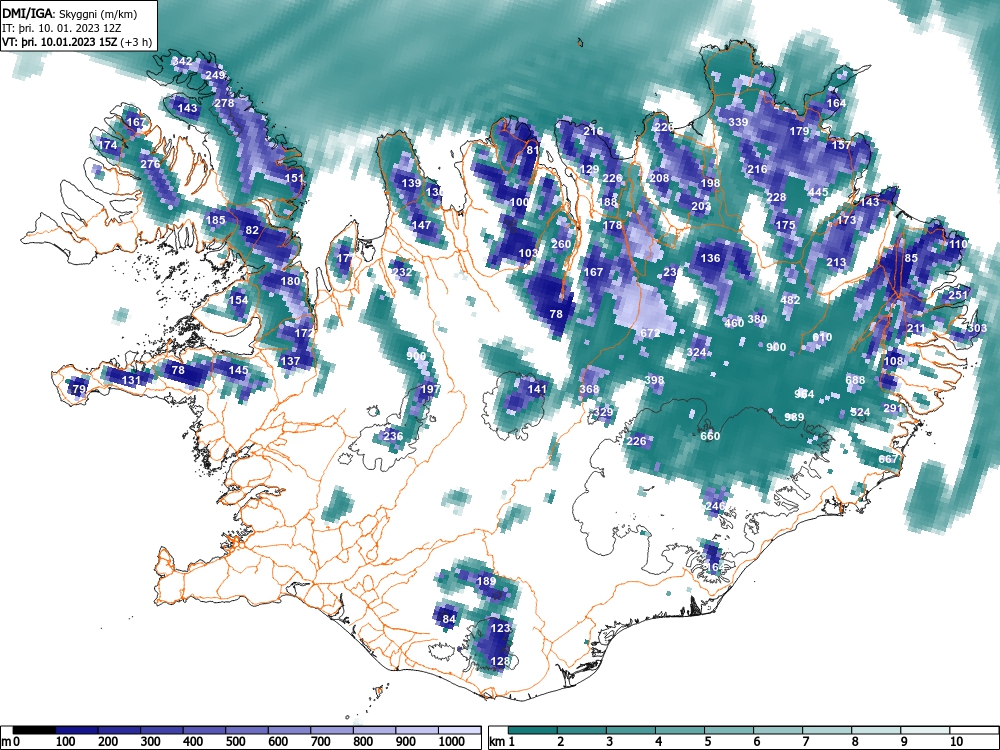
Task: Click the visibility value '236'
Action: coord(393,436)
